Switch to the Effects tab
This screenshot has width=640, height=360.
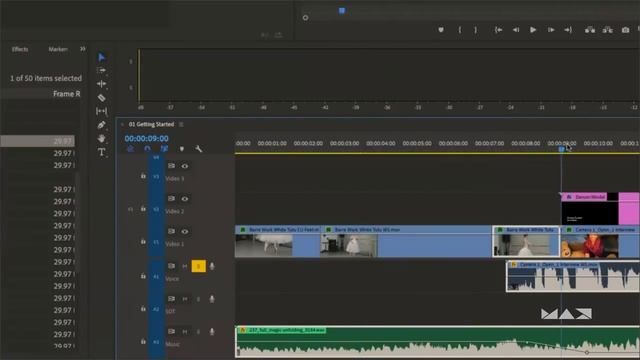(x=20, y=49)
